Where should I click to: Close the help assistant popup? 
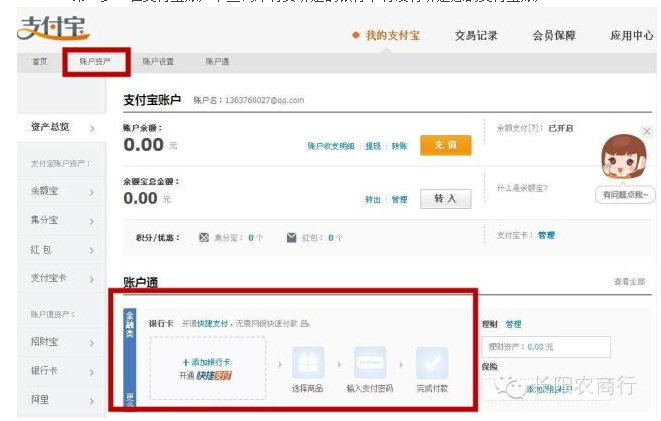(x=647, y=131)
